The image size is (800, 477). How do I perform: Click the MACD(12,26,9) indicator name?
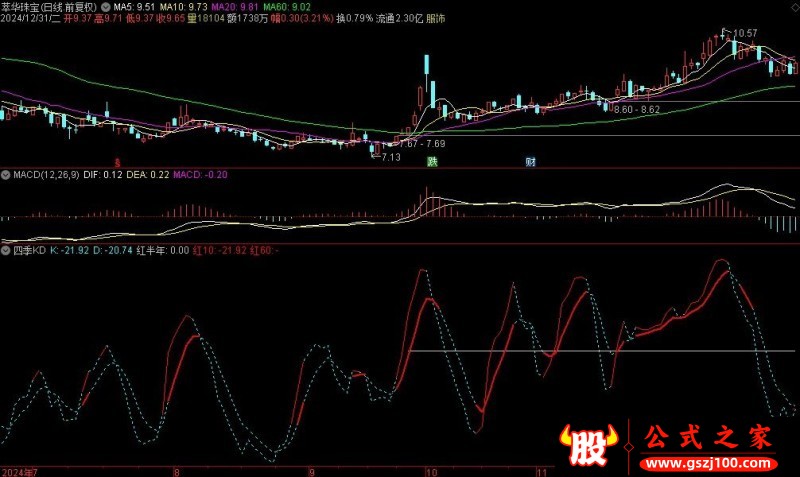pyautogui.click(x=46, y=175)
